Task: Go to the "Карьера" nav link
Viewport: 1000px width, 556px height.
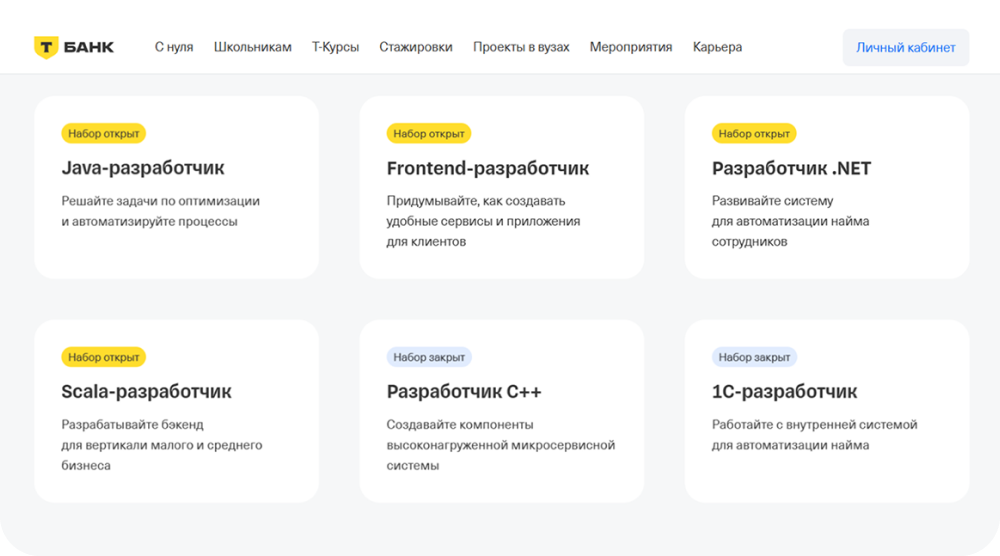Action: click(x=717, y=47)
